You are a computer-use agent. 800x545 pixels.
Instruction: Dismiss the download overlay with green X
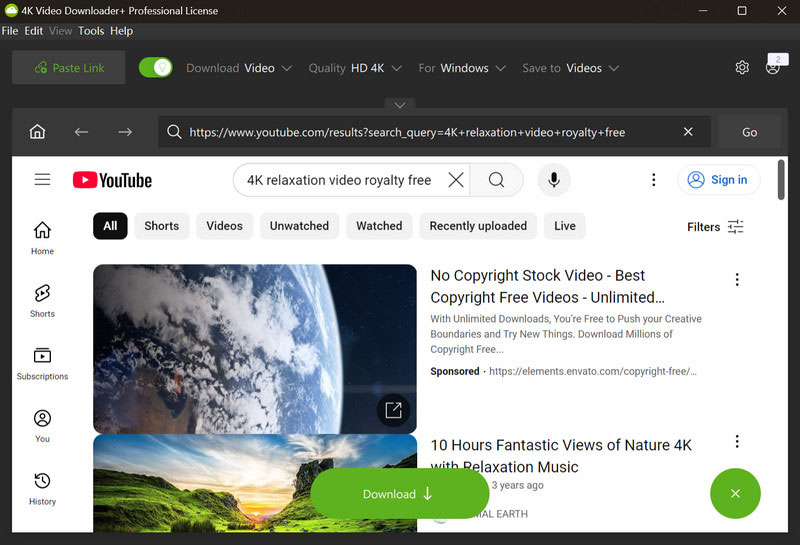point(735,493)
